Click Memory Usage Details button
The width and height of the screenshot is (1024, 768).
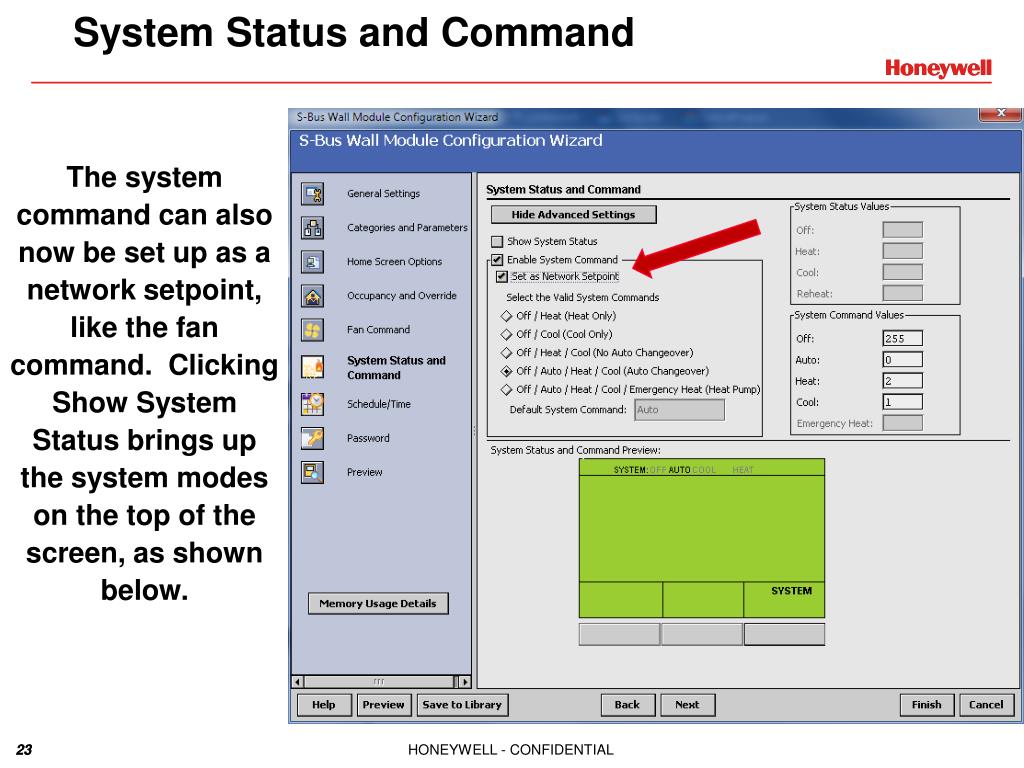[377, 603]
